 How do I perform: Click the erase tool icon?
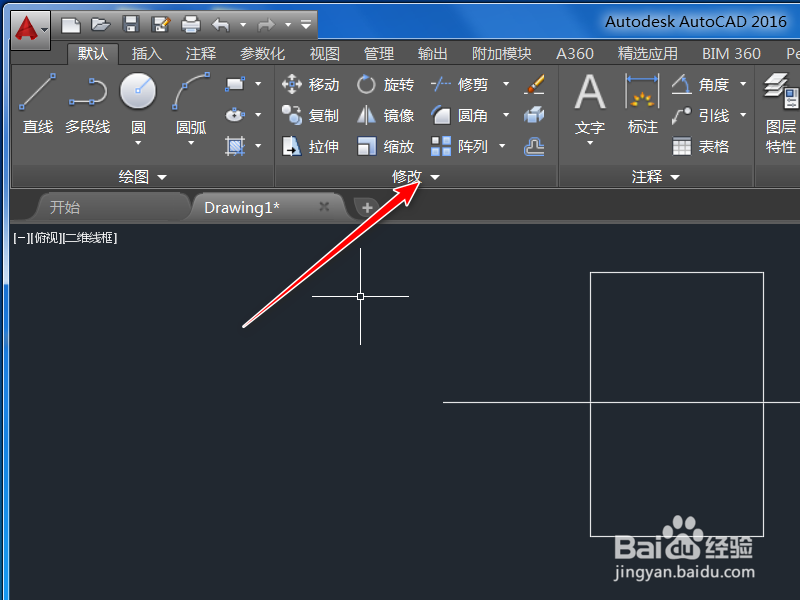click(x=534, y=84)
